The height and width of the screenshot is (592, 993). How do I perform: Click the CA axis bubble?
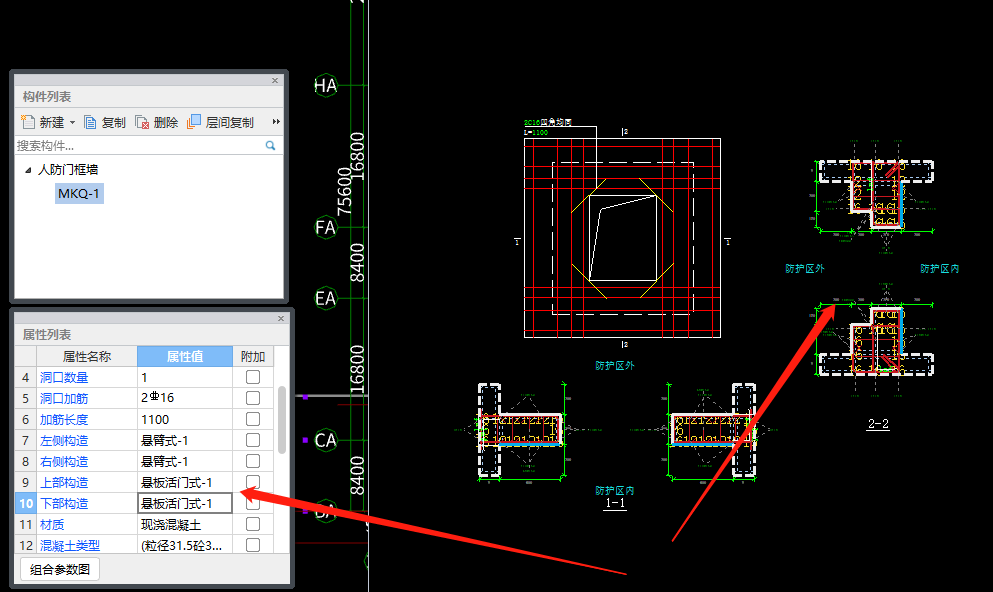click(326, 440)
